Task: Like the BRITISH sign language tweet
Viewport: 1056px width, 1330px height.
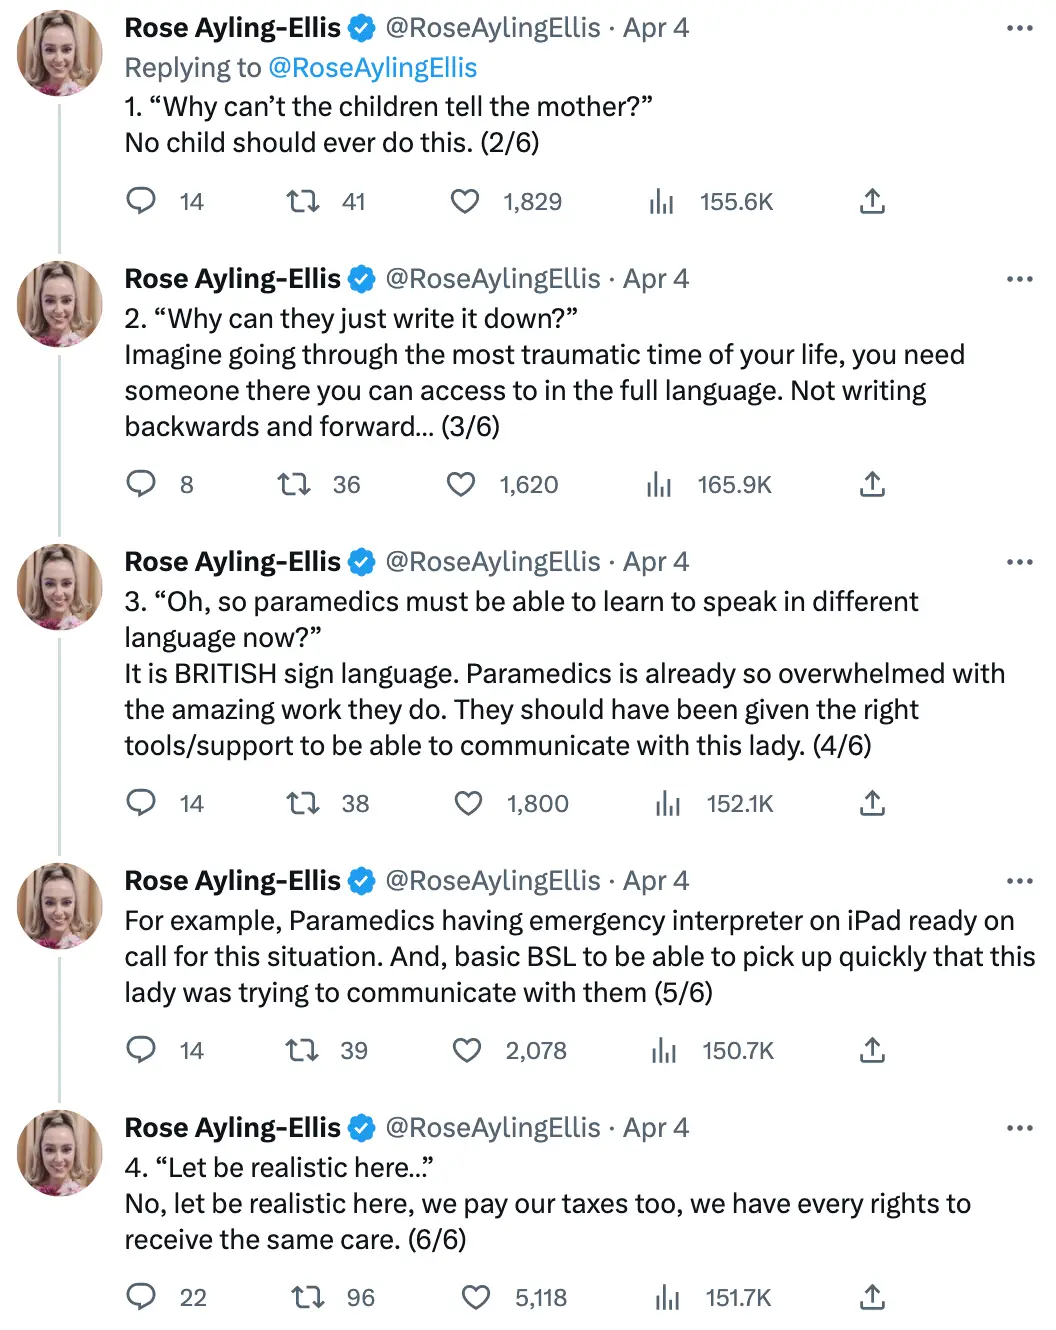Action: point(466,803)
